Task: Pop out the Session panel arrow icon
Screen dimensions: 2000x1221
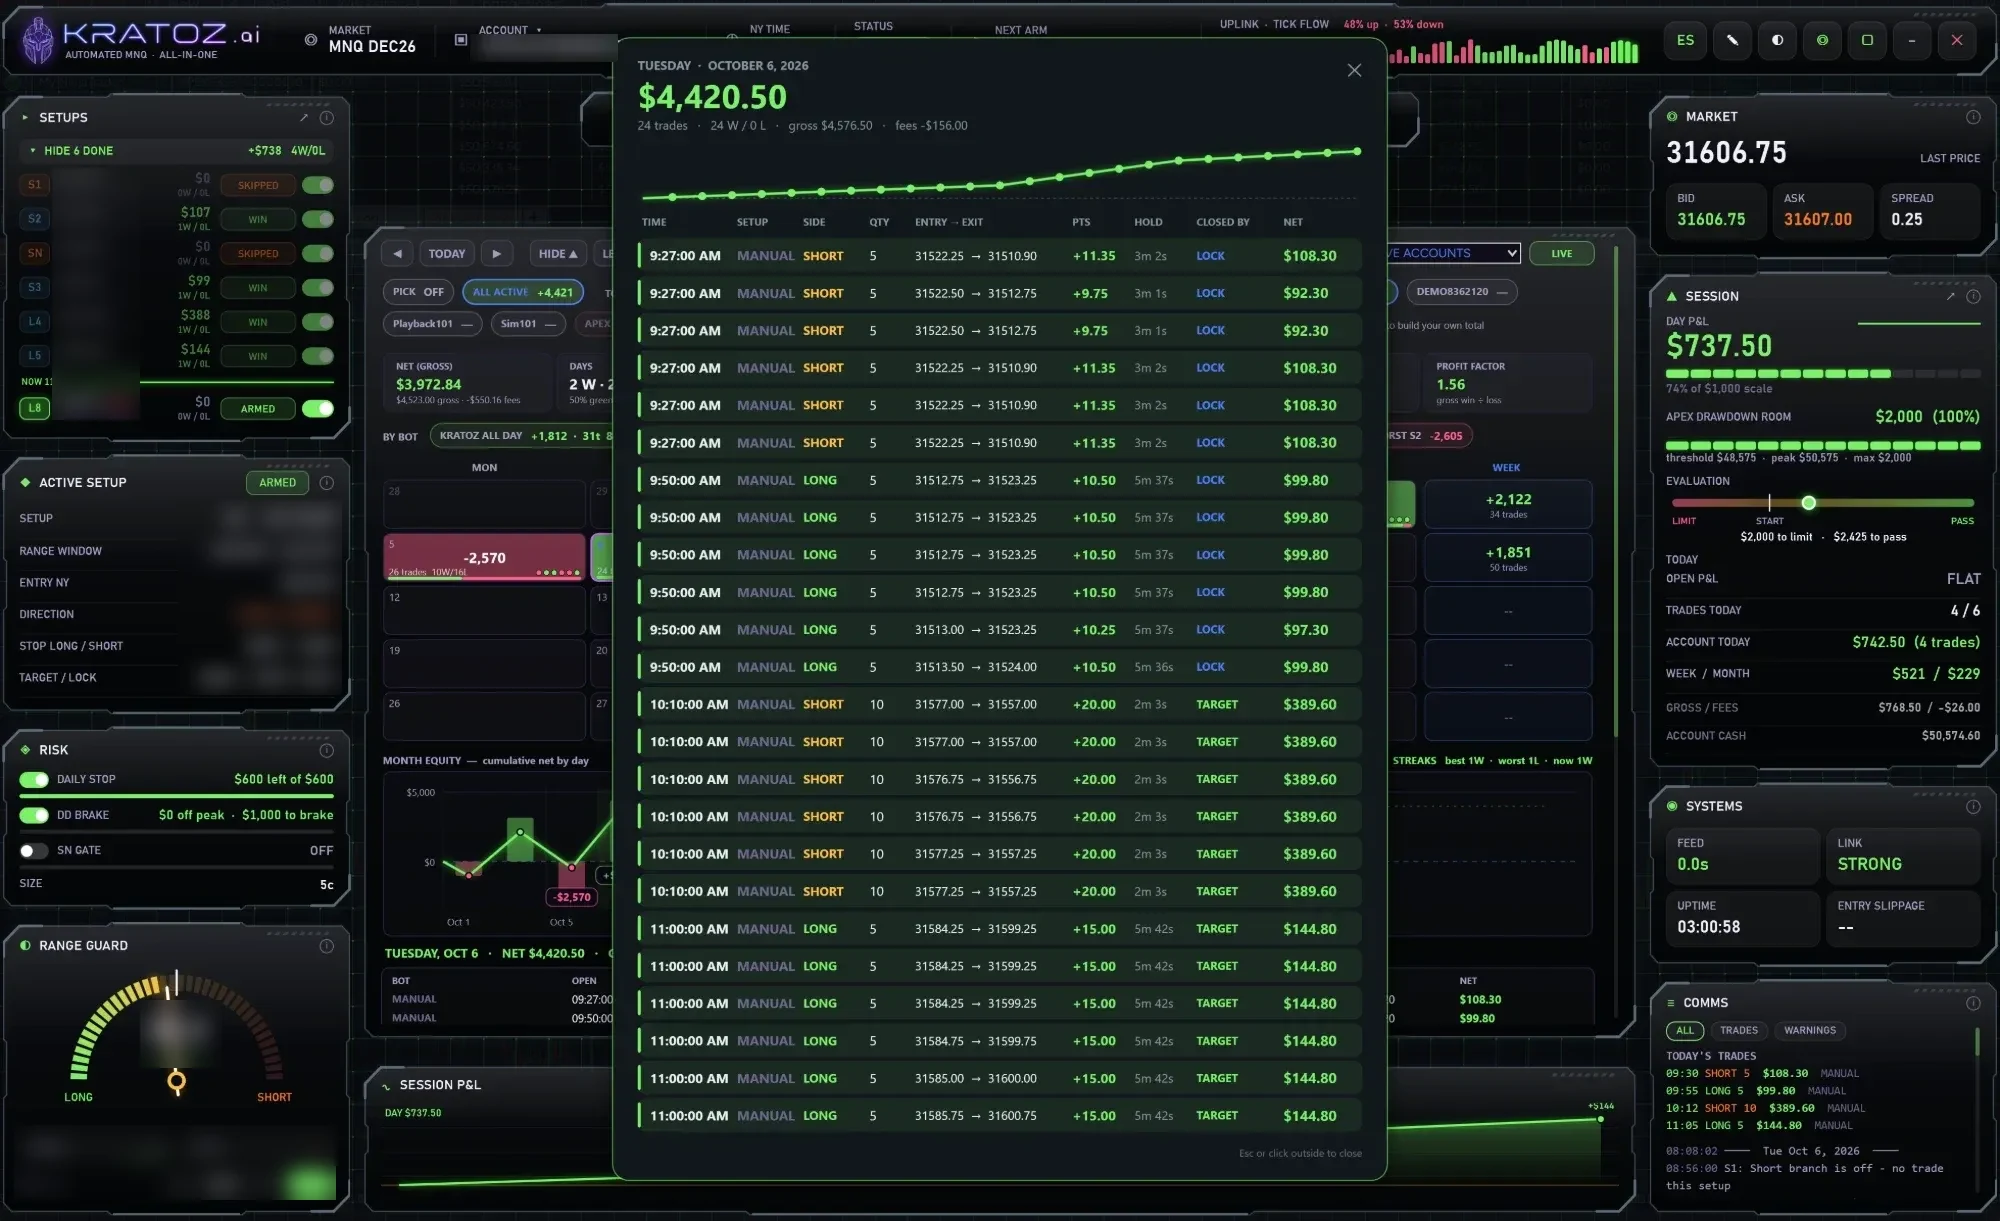Action: pyautogui.click(x=1950, y=296)
